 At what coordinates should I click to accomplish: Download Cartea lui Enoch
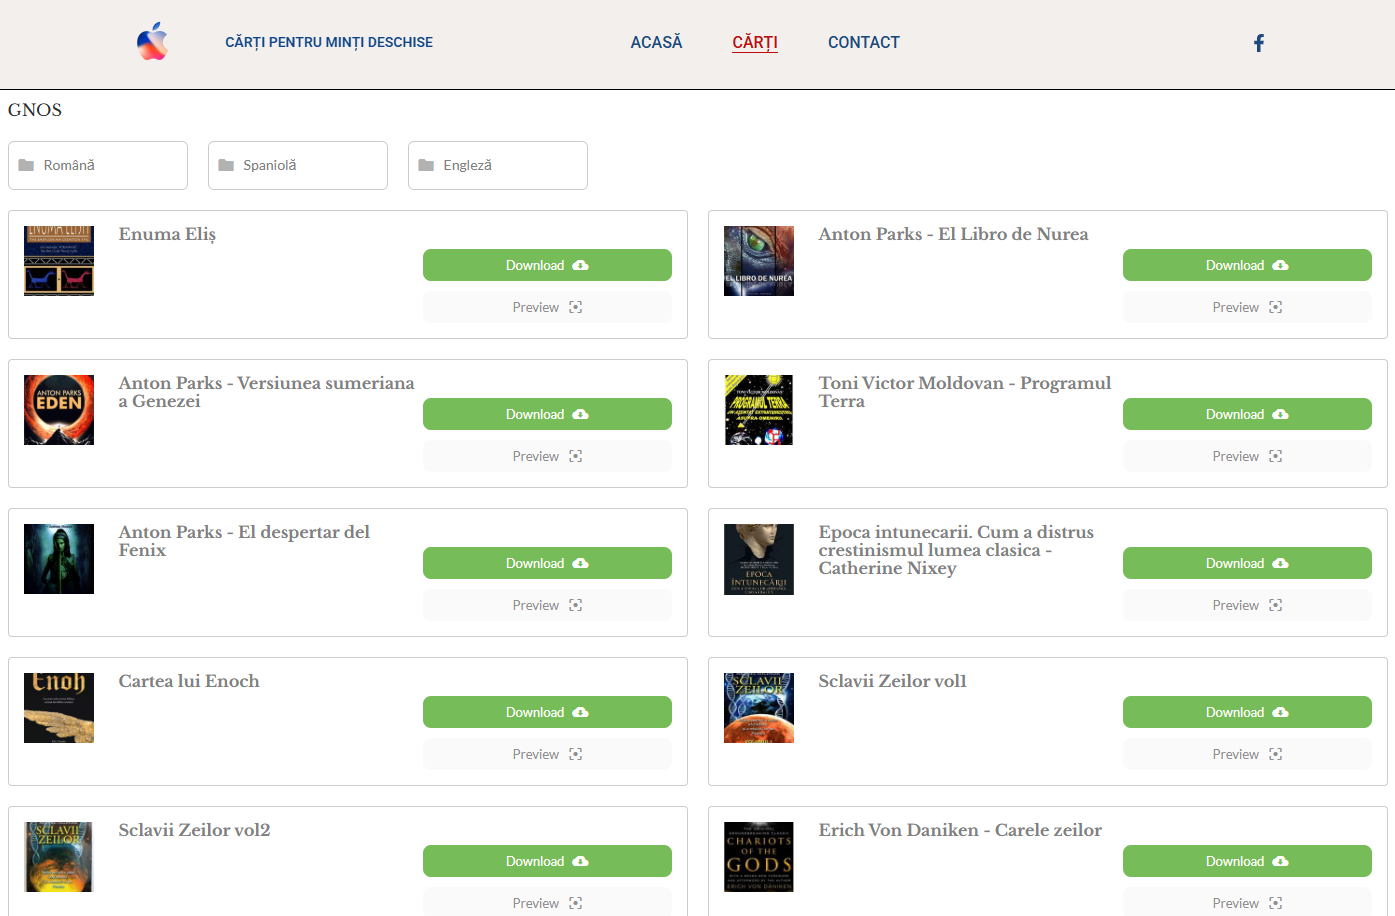[547, 712]
